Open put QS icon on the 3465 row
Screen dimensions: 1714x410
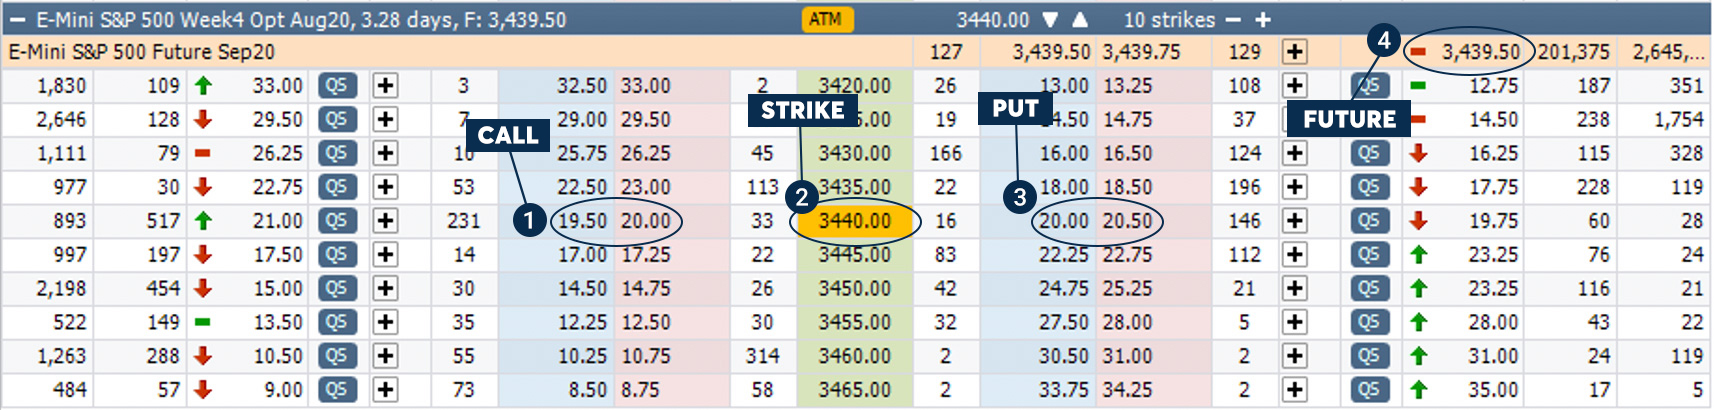pyautogui.click(x=1369, y=390)
